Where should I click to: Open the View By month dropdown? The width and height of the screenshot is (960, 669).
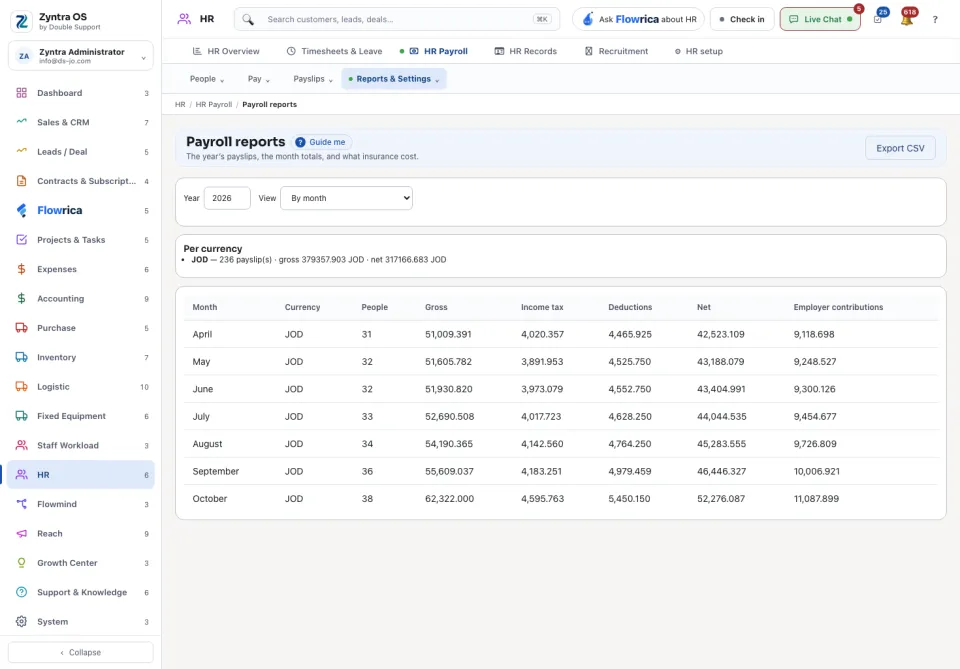347,198
